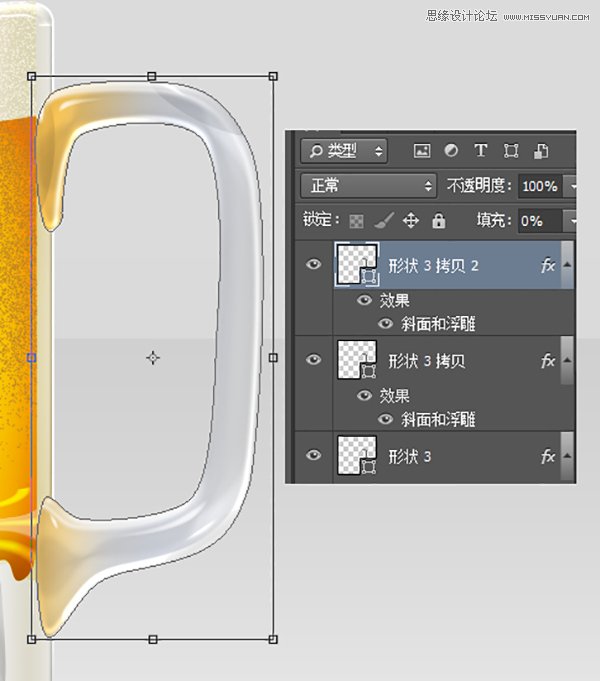The width and height of the screenshot is (600, 681).
Task: Open the 填充 slider arrow
Action: [570, 221]
